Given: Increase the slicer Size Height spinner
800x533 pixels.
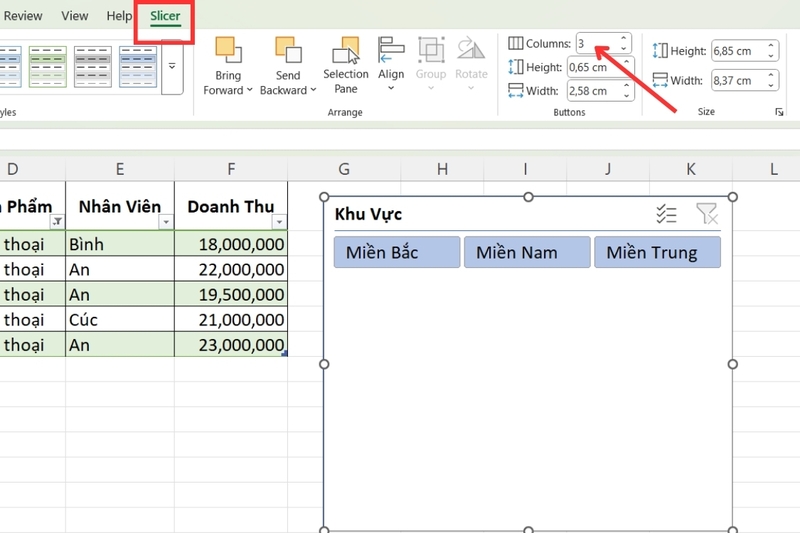Looking at the screenshot, I should click(771, 46).
